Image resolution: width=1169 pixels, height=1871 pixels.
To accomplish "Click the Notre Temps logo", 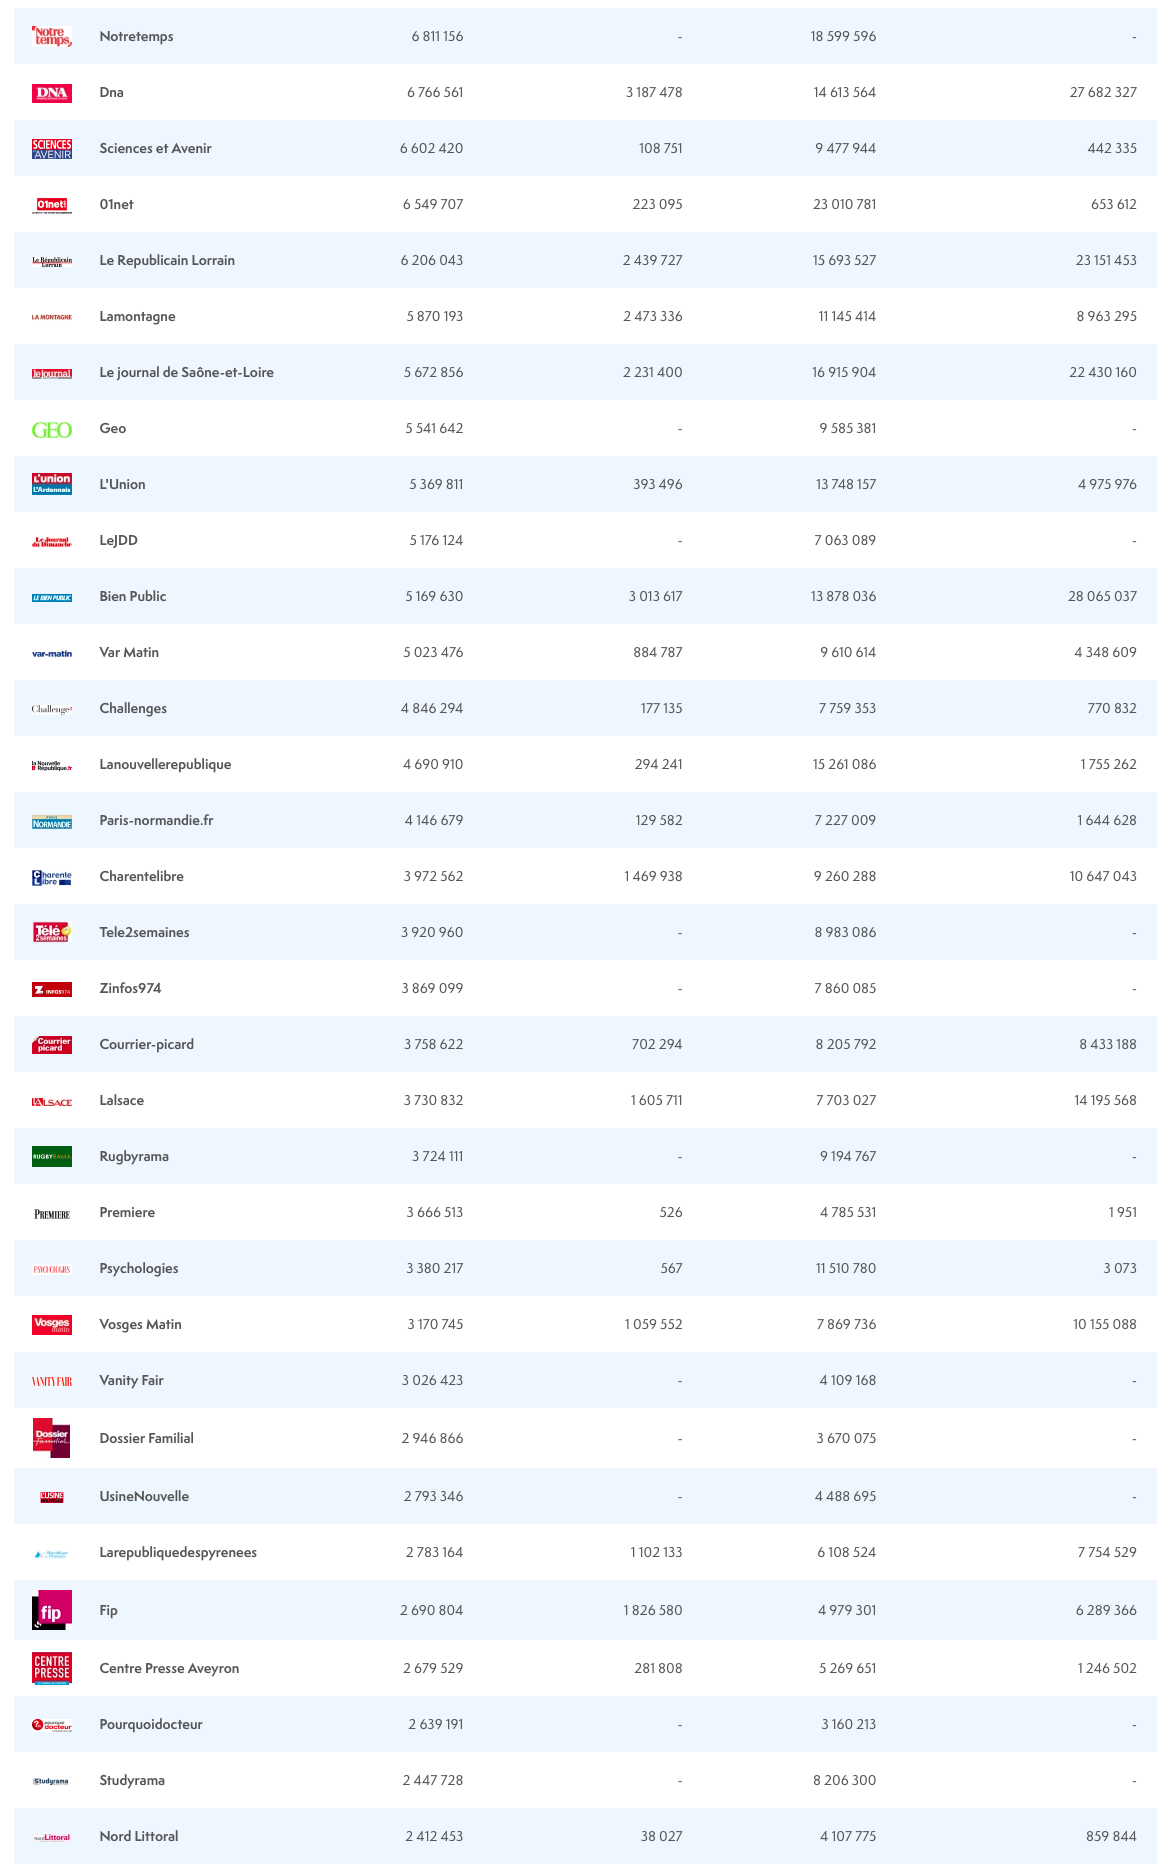I will point(51,37).
